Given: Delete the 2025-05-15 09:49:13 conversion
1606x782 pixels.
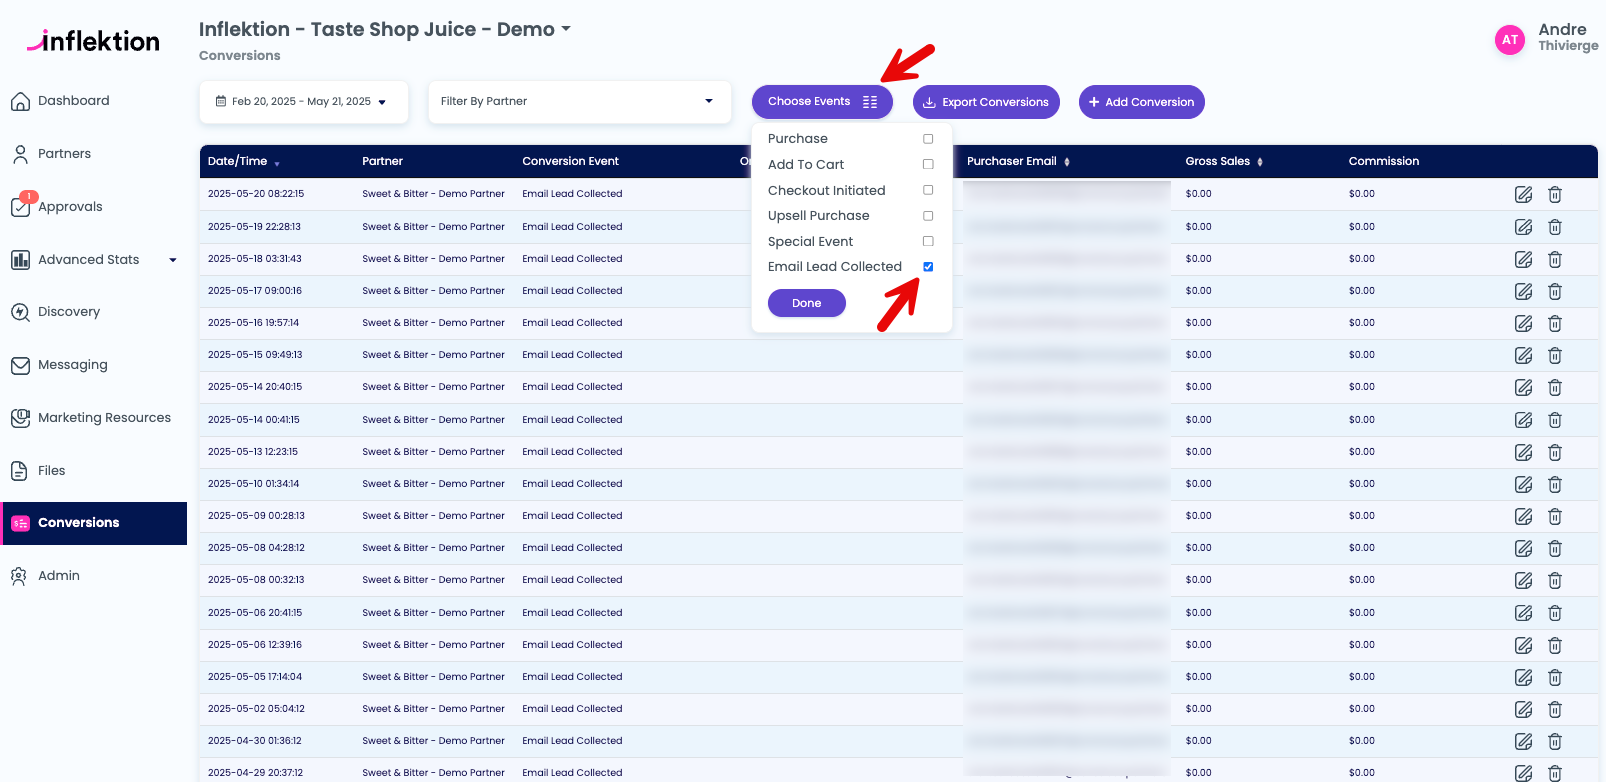Looking at the screenshot, I should coord(1555,355).
